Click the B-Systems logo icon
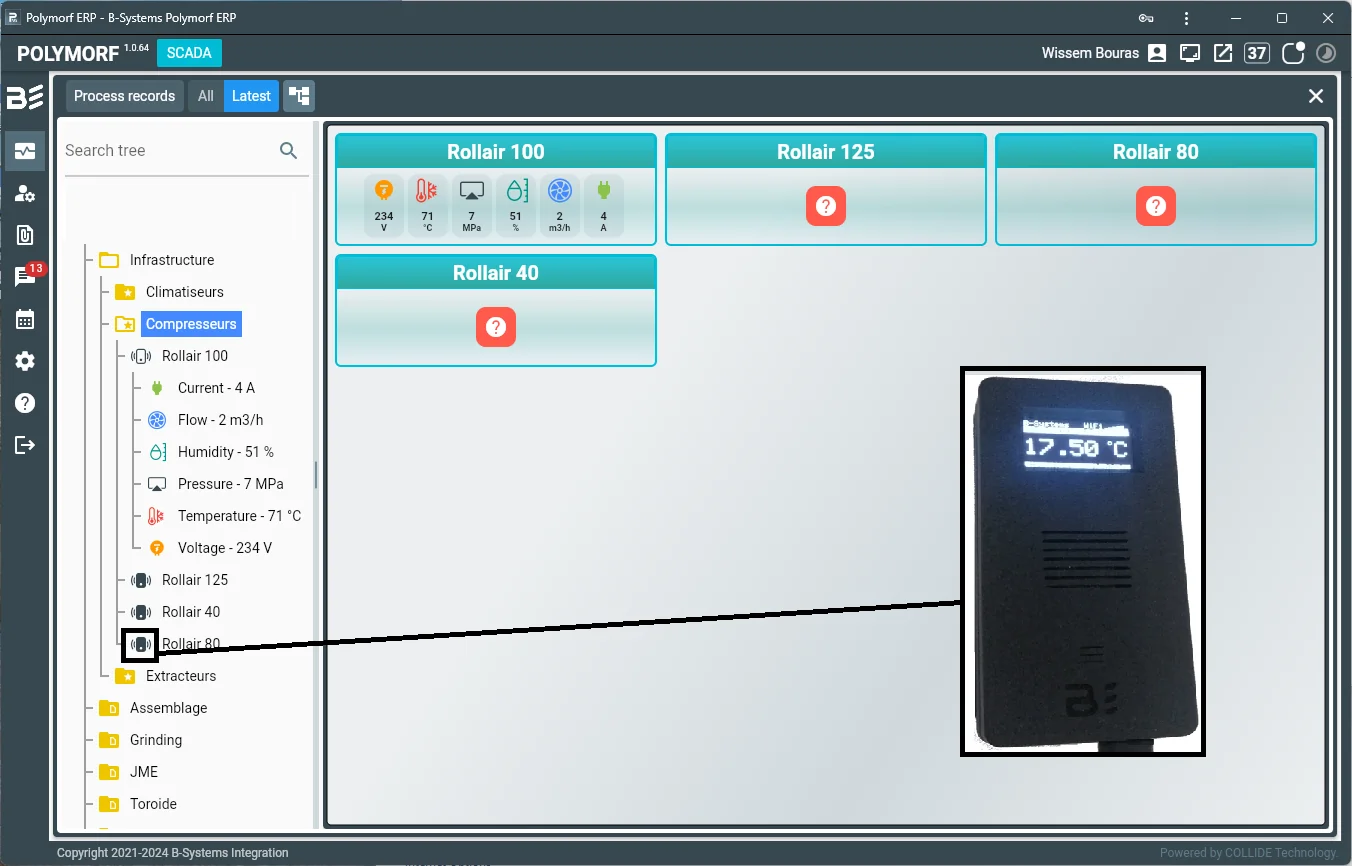This screenshot has height=866, width=1352. 24,98
